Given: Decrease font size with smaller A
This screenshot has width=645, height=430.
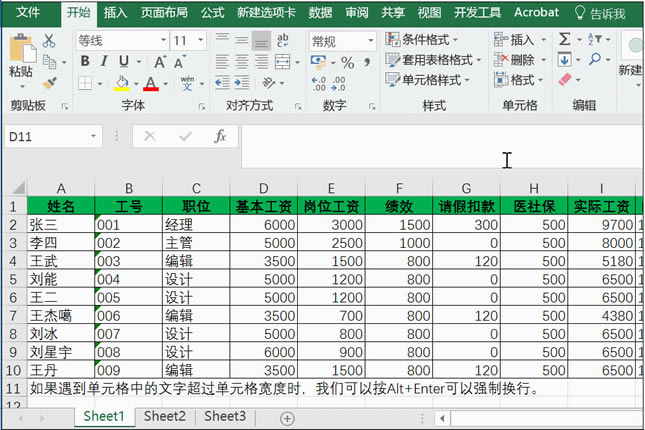Looking at the screenshot, I should click(x=179, y=62).
